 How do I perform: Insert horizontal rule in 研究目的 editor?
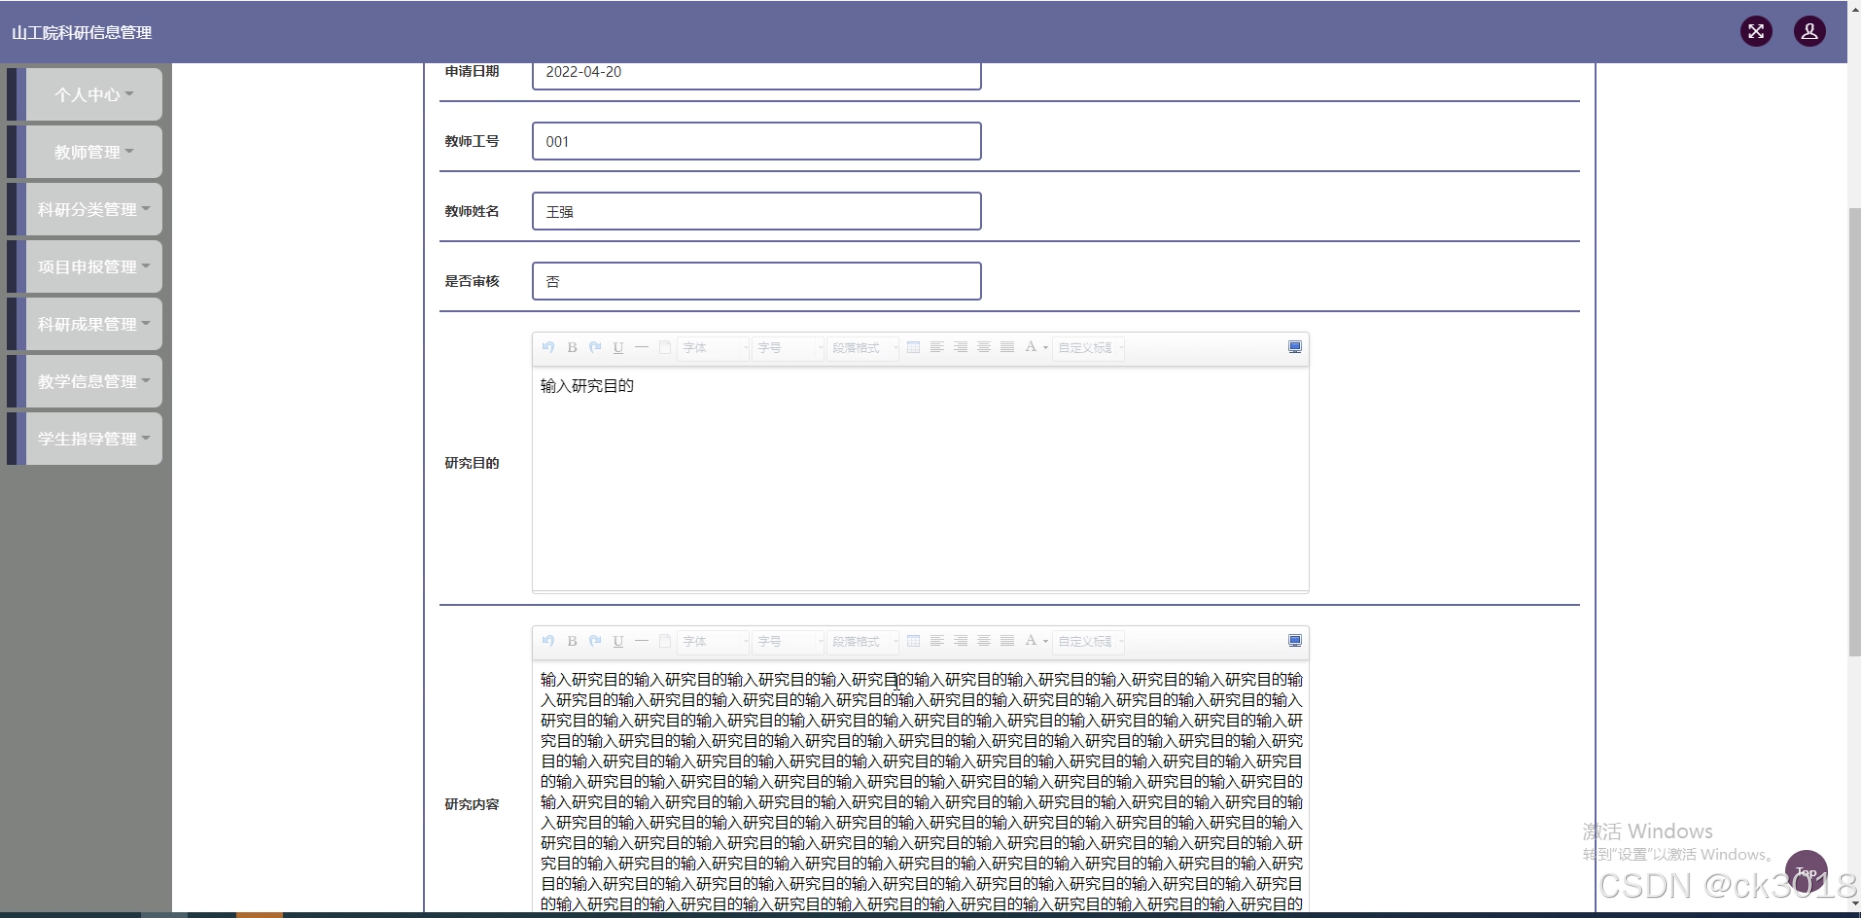[x=641, y=347]
